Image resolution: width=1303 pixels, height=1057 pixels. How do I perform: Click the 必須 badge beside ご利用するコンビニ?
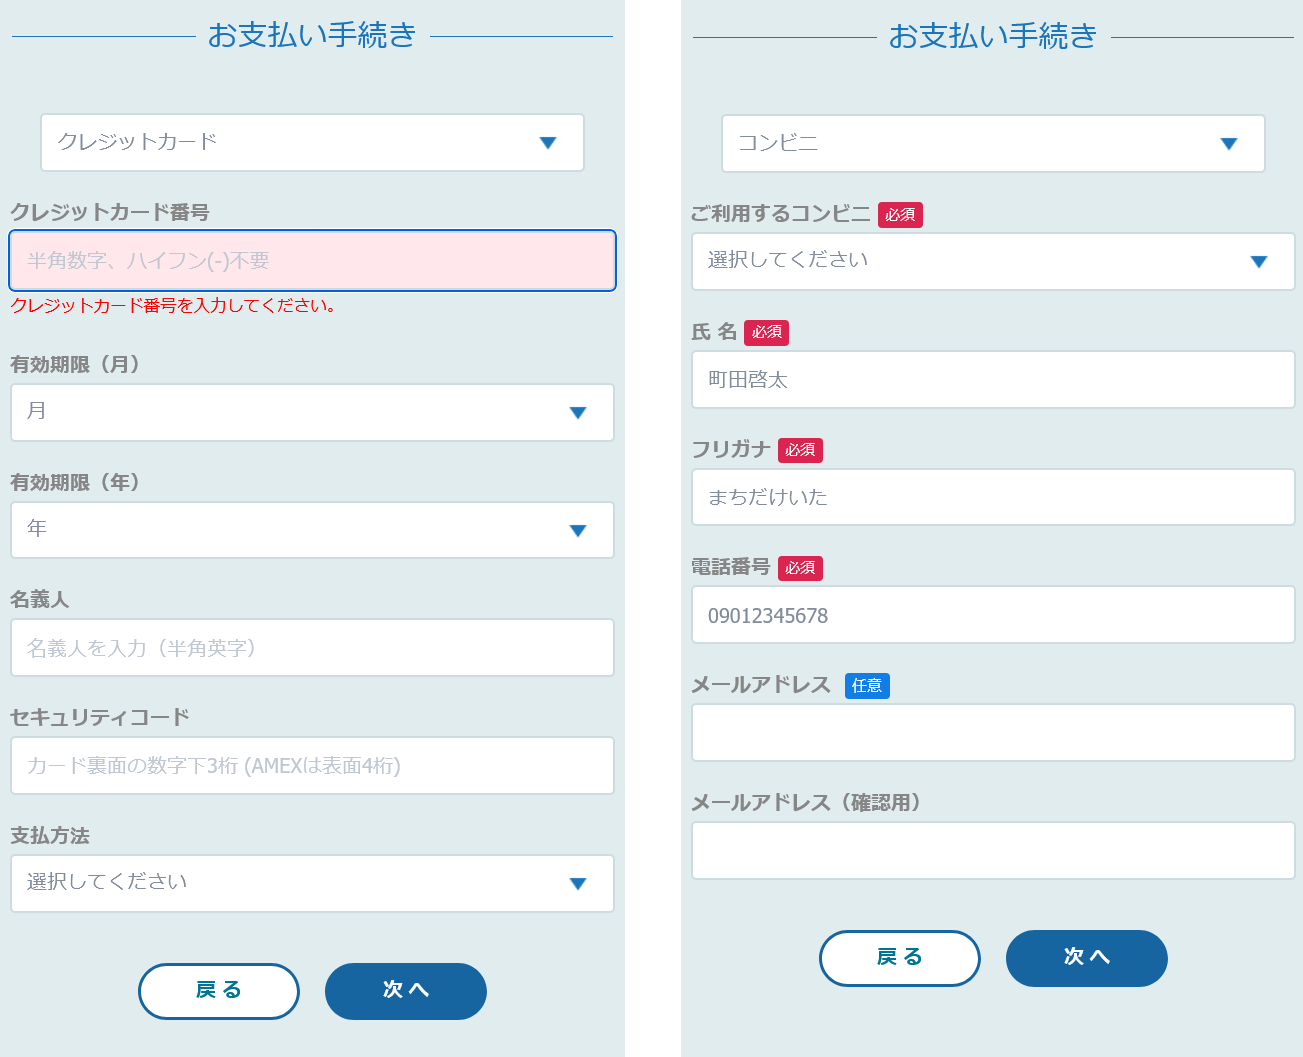pyautogui.click(x=900, y=215)
